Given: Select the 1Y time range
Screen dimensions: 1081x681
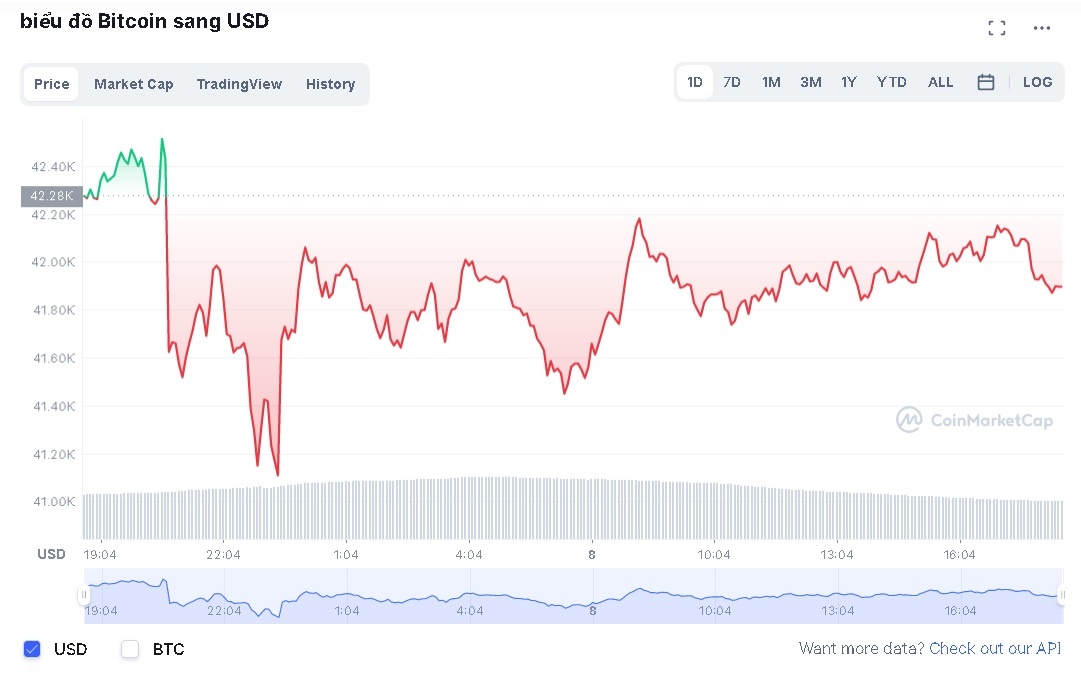Looking at the screenshot, I should coord(849,82).
